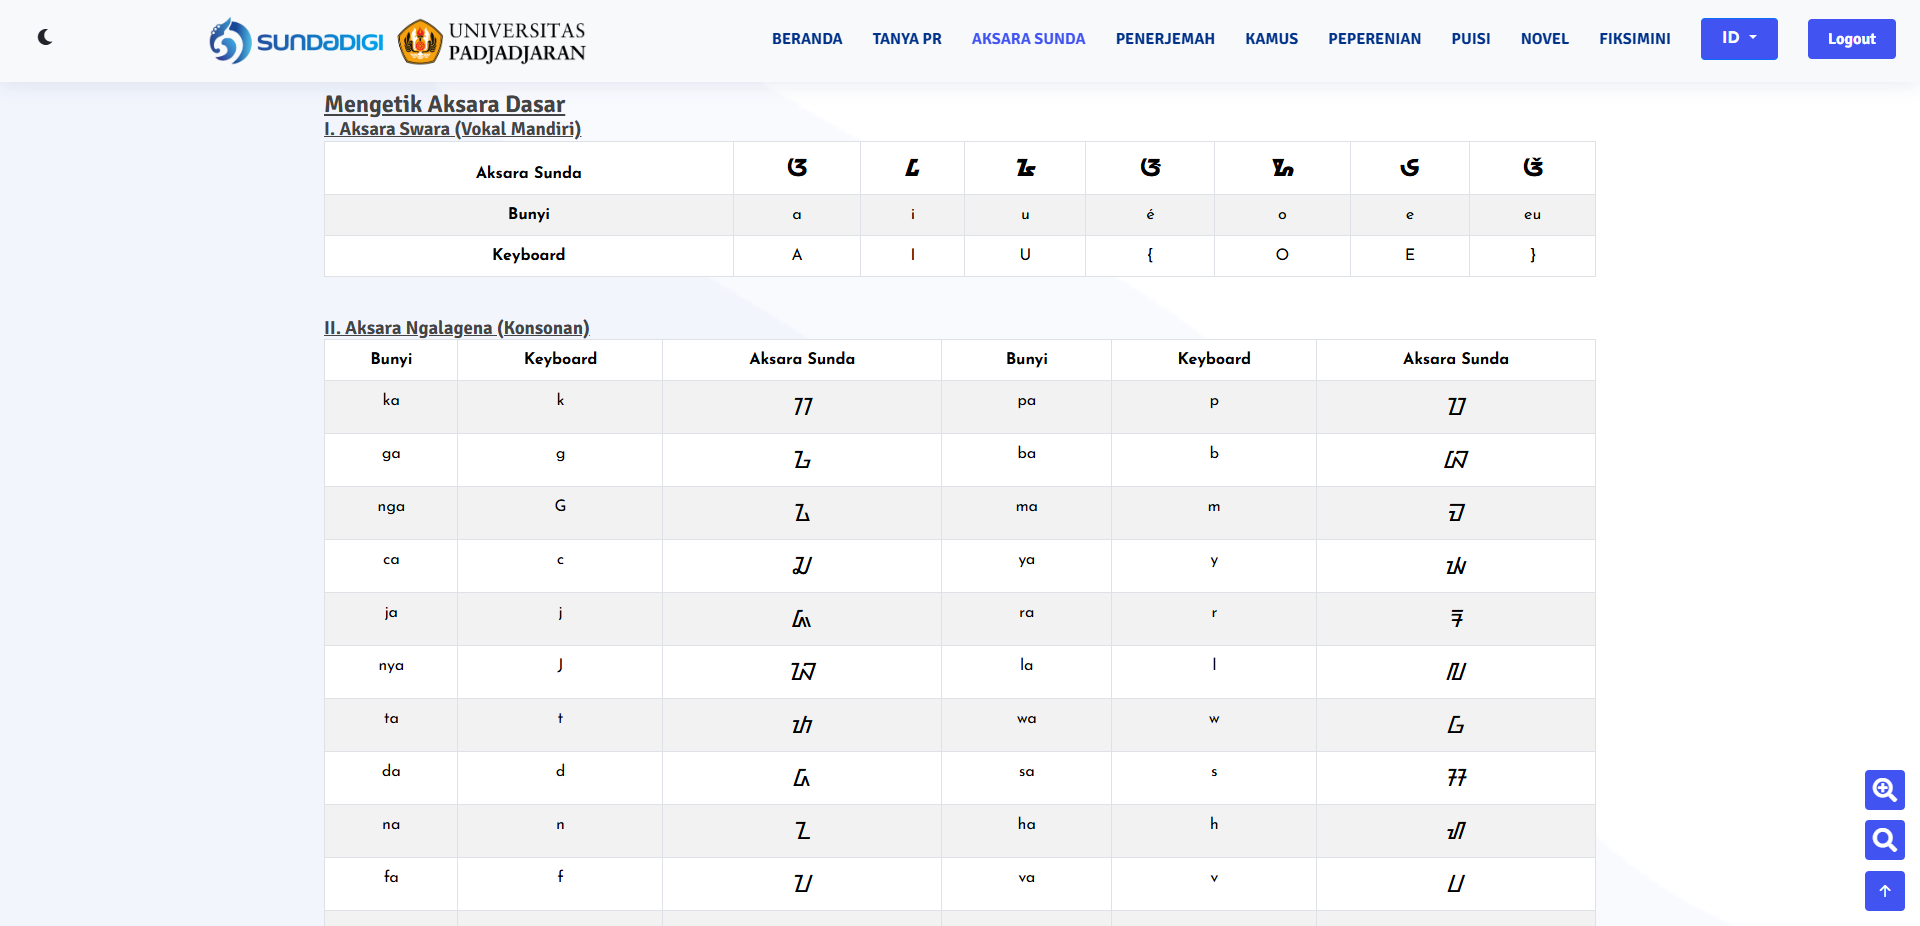
Task: Click the Mengetik Aksara Dasar heading
Action: pos(445,104)
